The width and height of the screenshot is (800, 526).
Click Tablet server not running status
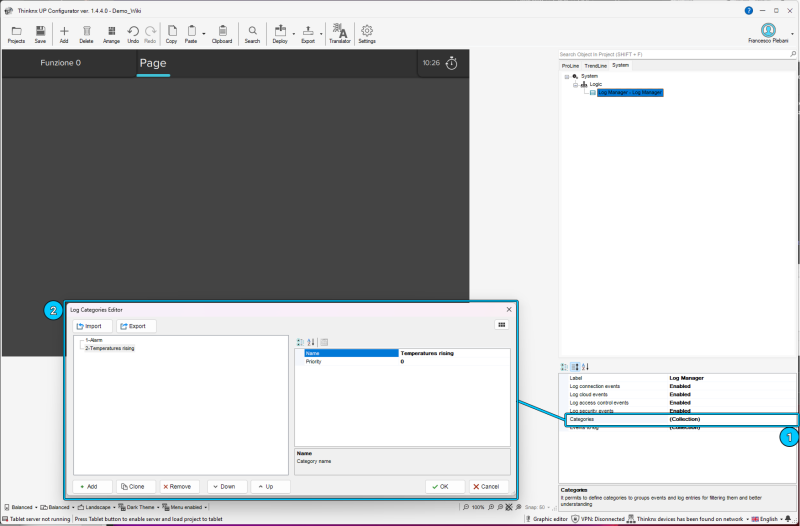36,519
